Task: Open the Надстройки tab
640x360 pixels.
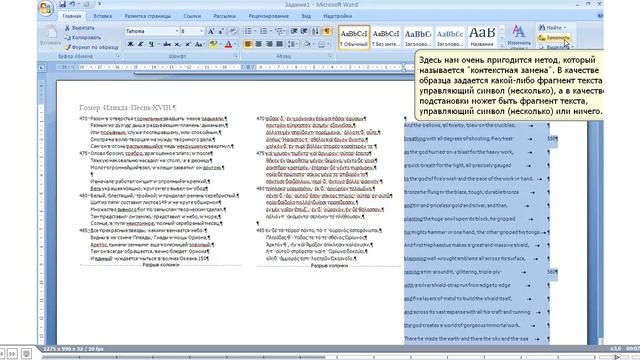Action: (338, 16)
